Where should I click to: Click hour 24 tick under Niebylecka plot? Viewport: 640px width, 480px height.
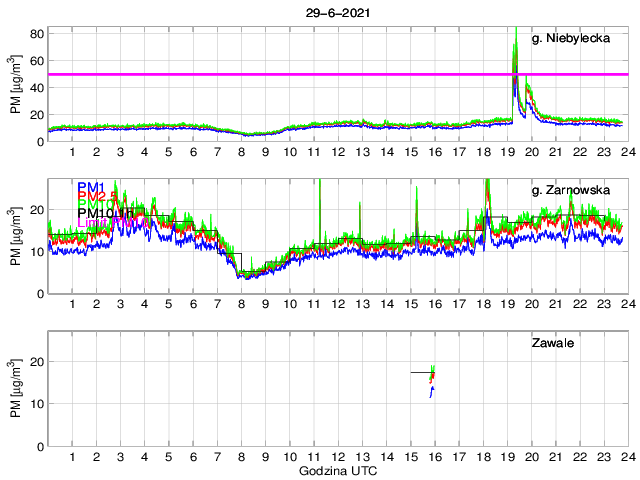click(x=629, y=152)
